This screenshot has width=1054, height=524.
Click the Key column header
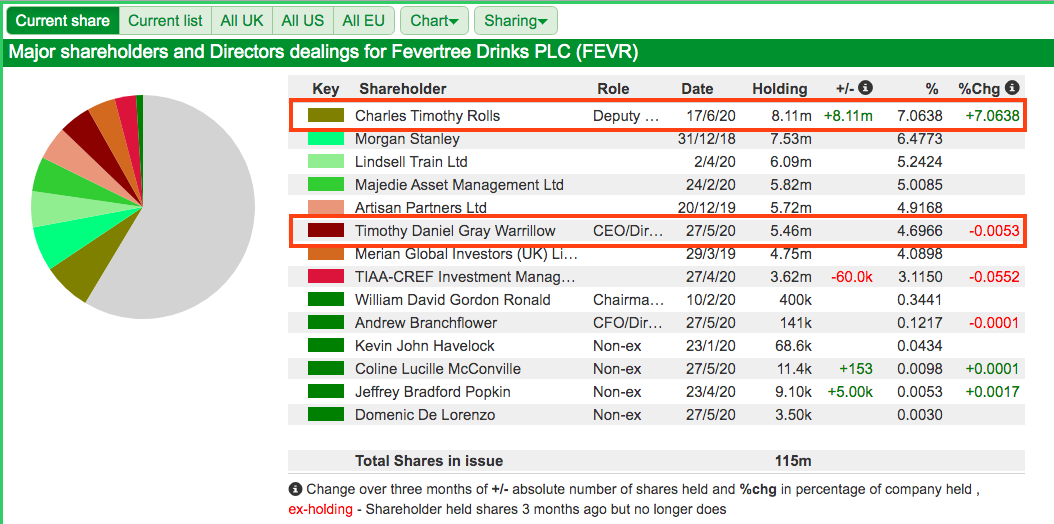326,89
